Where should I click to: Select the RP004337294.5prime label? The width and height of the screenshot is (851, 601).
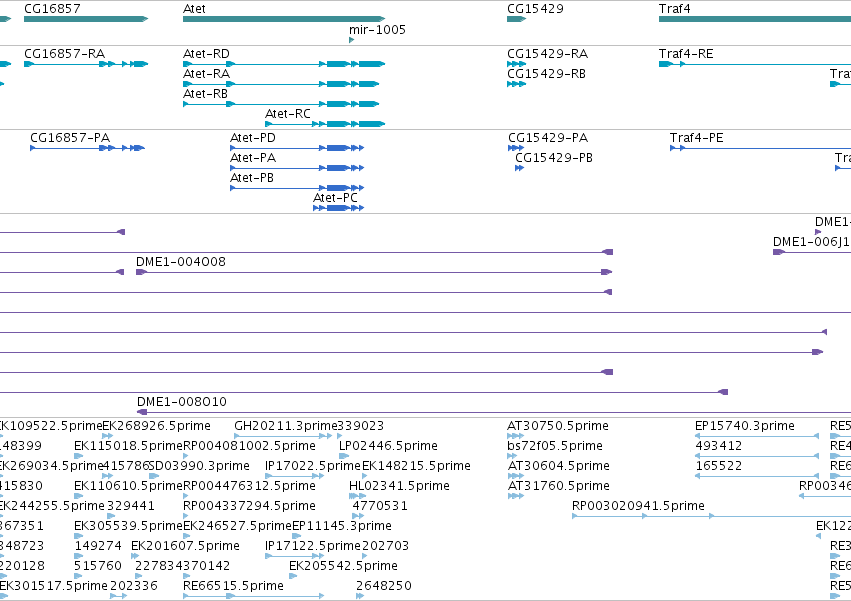pos(249,506)
